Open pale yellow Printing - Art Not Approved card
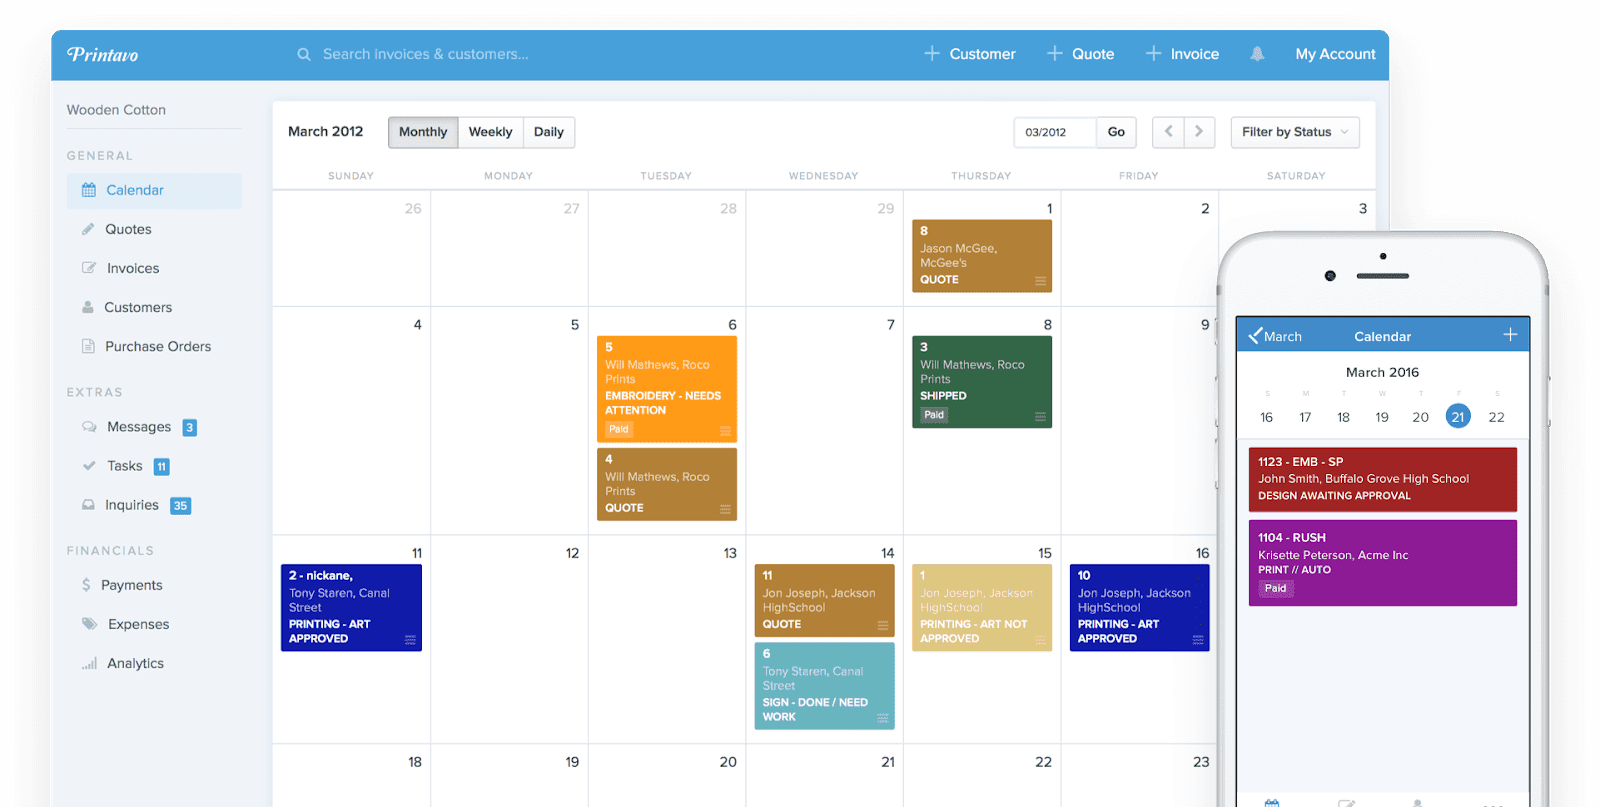The image size is (1600, 807). 982,608
